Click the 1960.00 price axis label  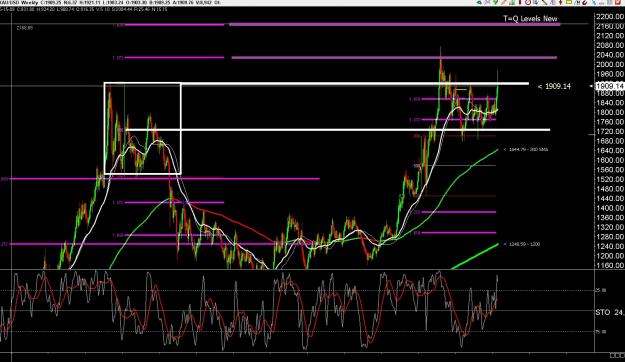[610, 74]
